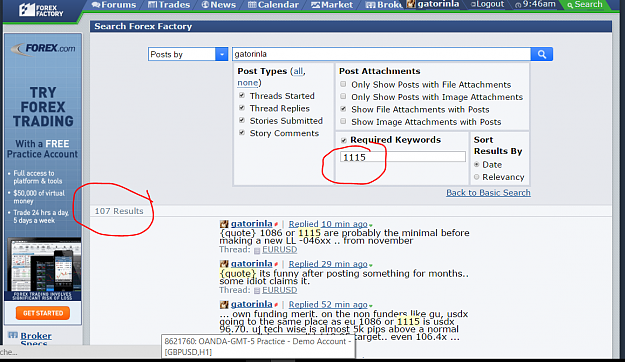
Task: Toggle Story Comments checkbox
Action: [x=242, y=133]
